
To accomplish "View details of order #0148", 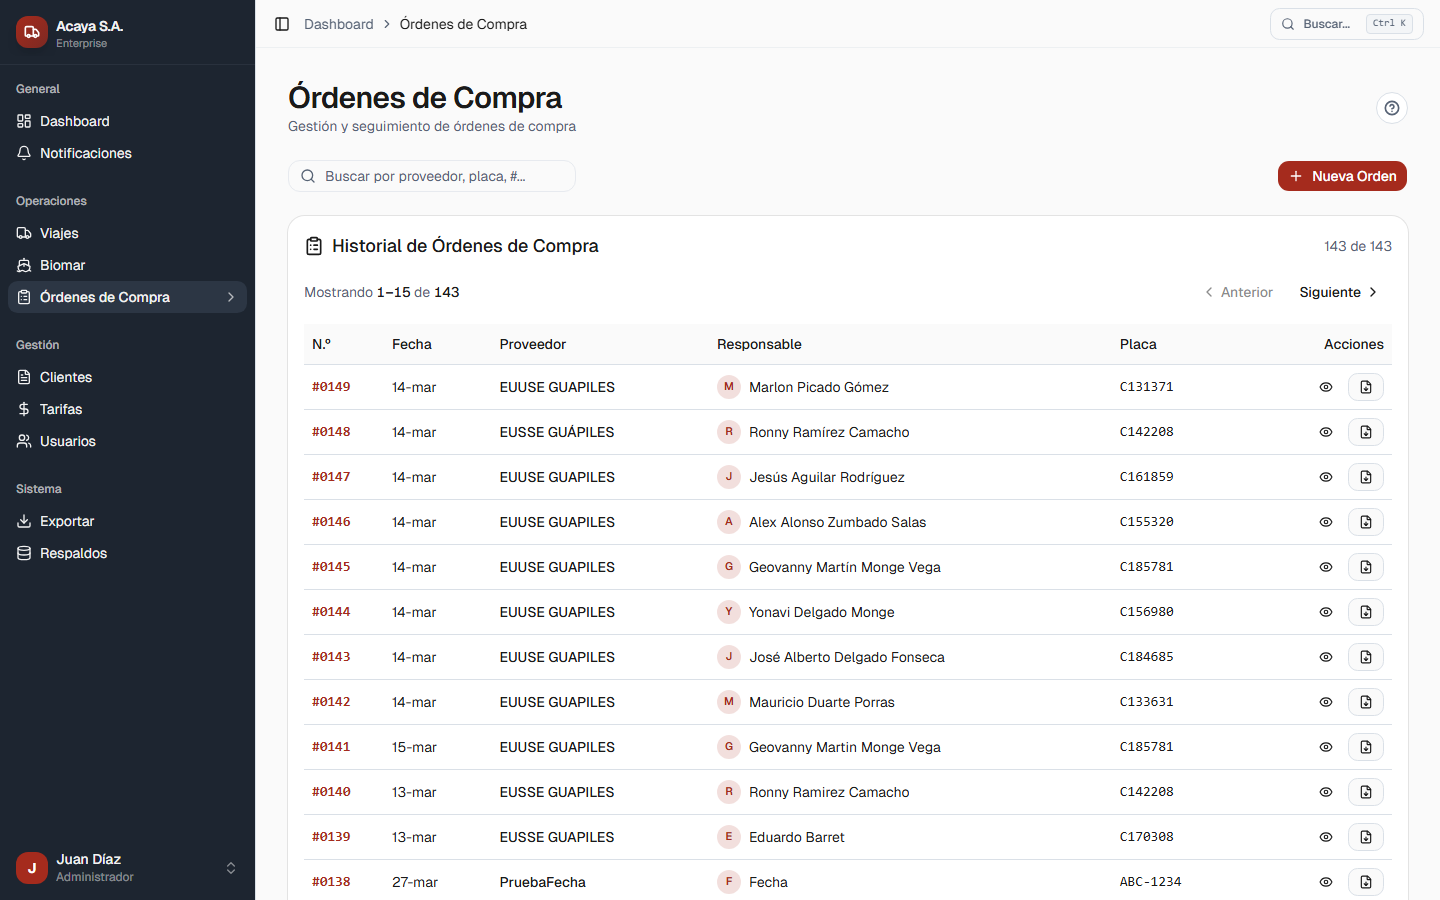I will click(x=1325, y=432).
